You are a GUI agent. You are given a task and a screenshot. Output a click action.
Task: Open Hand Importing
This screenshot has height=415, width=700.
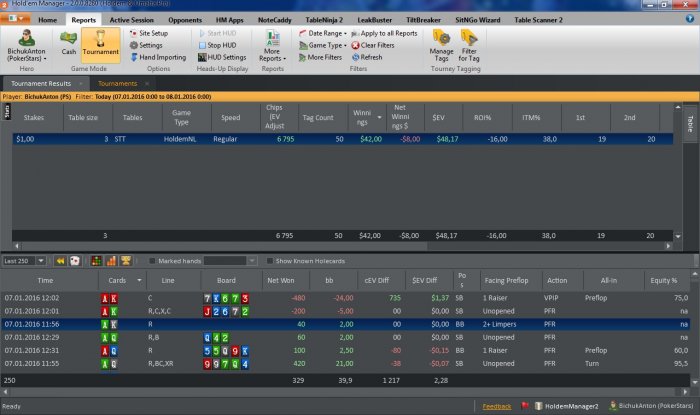click(x=158, y=57)
